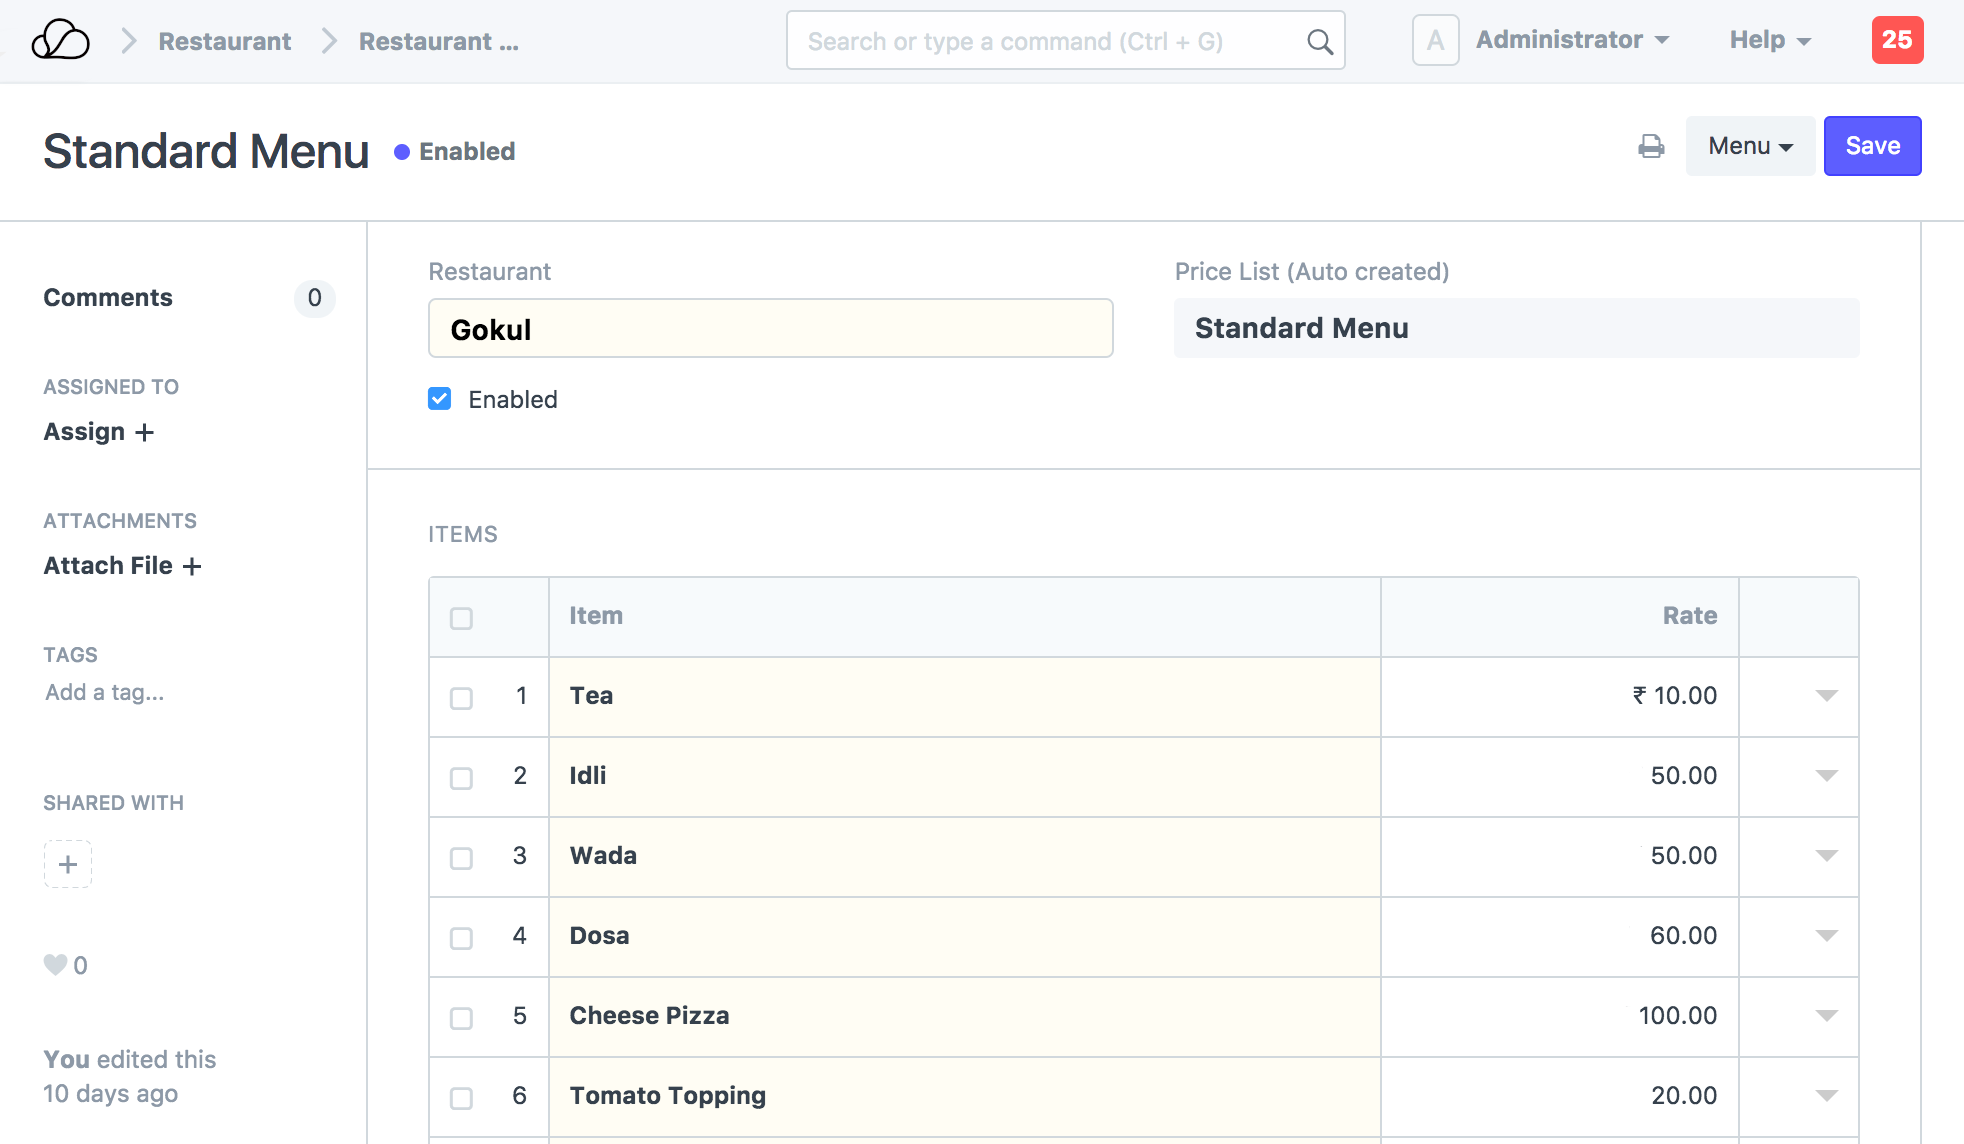Uncheck the Enabled checkbox
The width and height of the screenshot is (1964, 1144).
(x=440, y=399)
